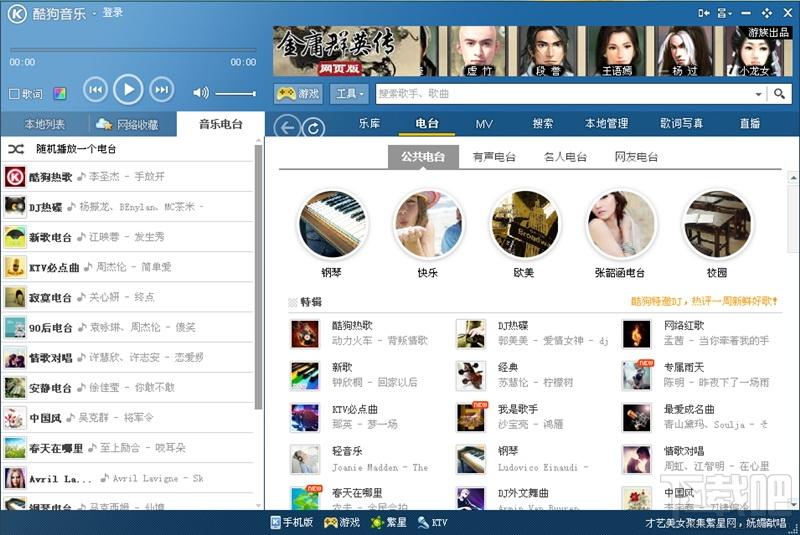The image size is (800, 535).
Task: Open KTV microphone in bottom bar
Action: 433,522
